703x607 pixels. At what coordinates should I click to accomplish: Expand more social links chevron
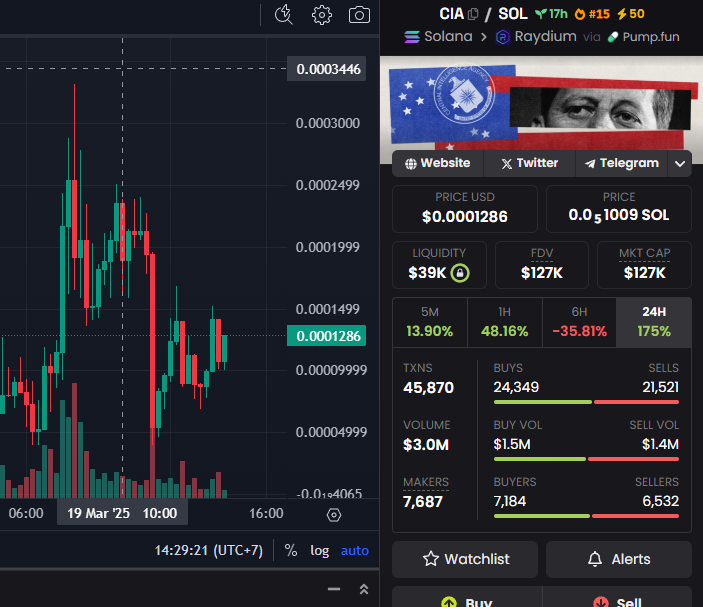point(680,164)
